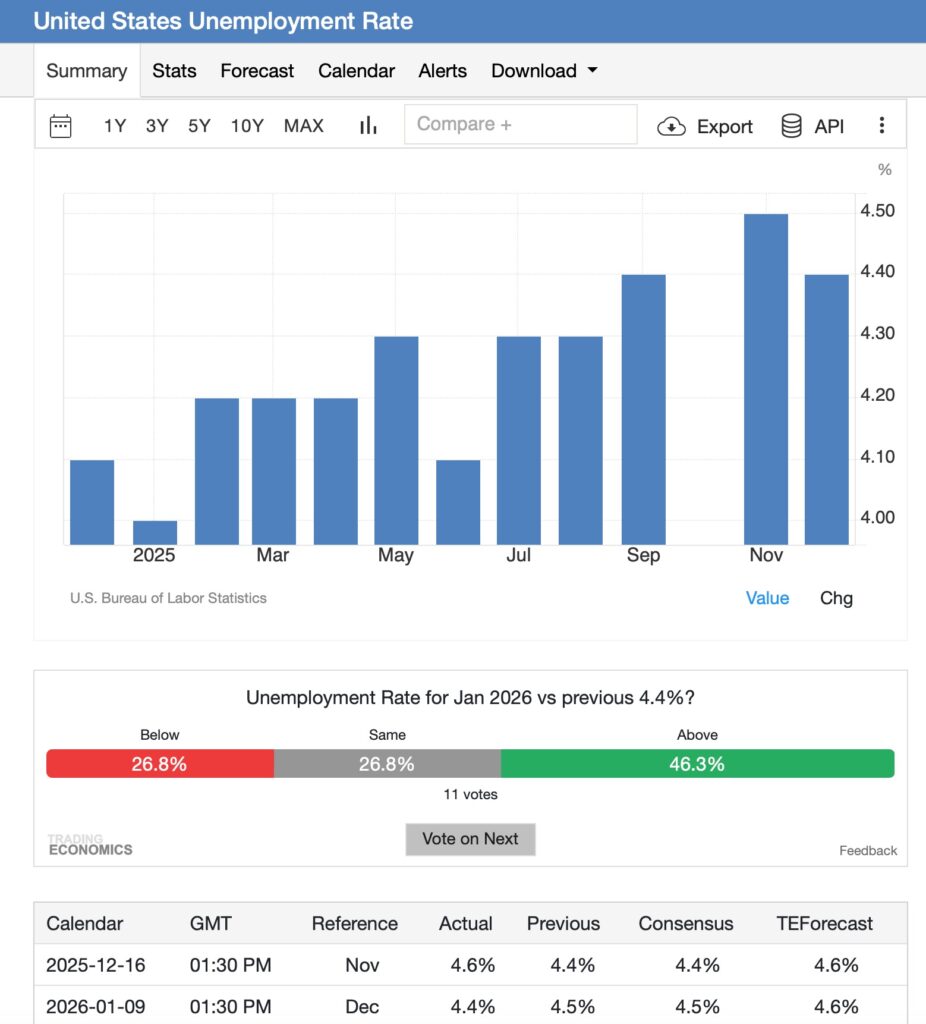Select the MAX time range
The height and width of the screenshot is (1024, 926).
click(x=304, y=126)
